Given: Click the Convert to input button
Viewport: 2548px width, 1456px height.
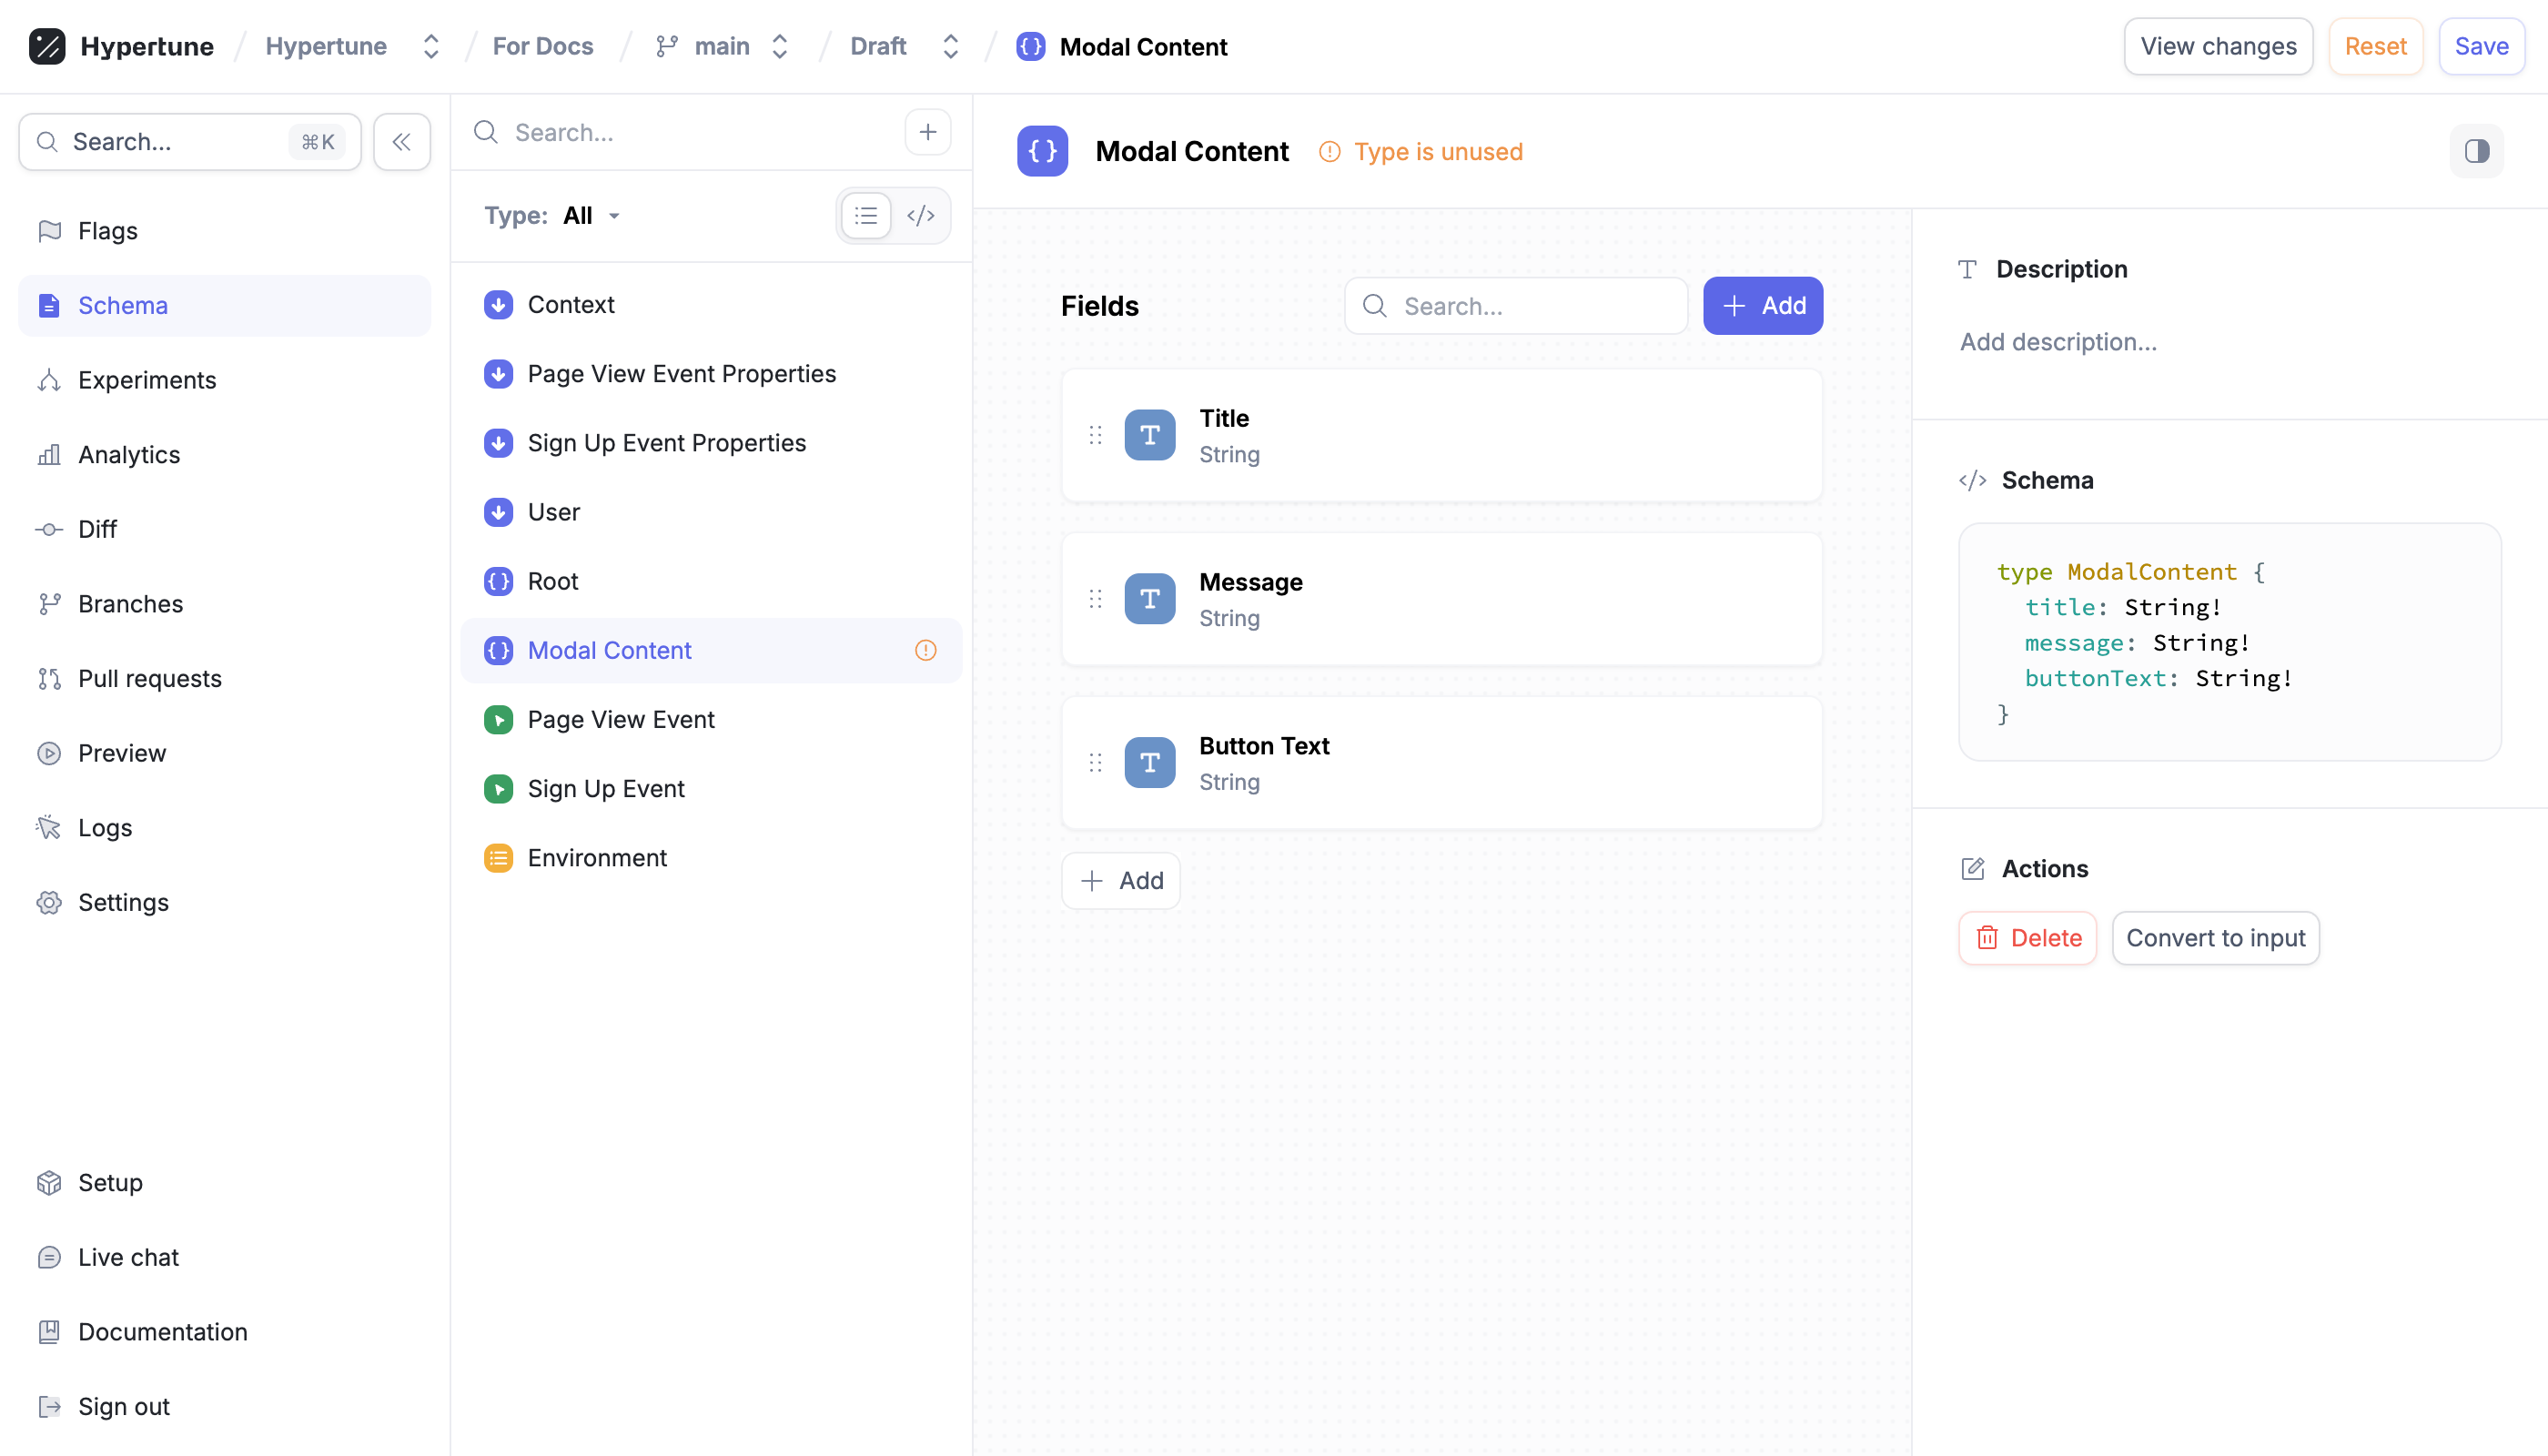Looking at the screenshot, I should [2215, 937].
